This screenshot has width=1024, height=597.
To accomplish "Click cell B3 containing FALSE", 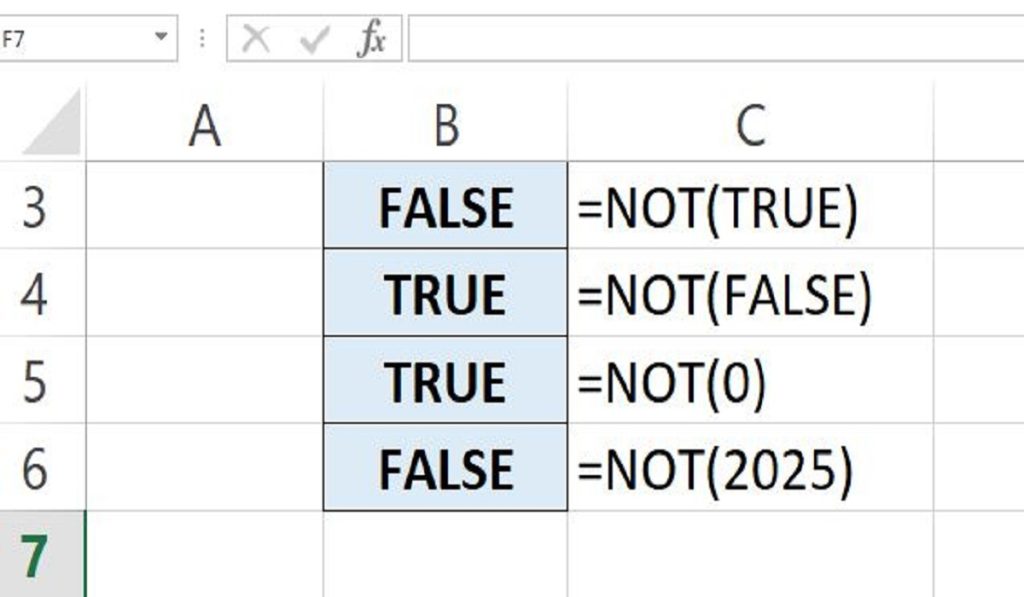I will [x=445, y=207].
